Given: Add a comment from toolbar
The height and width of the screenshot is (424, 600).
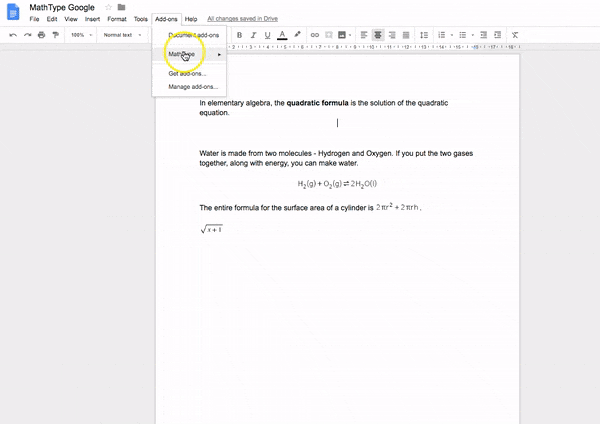Looking at the screenshot, I should click(x=329, y=35).
